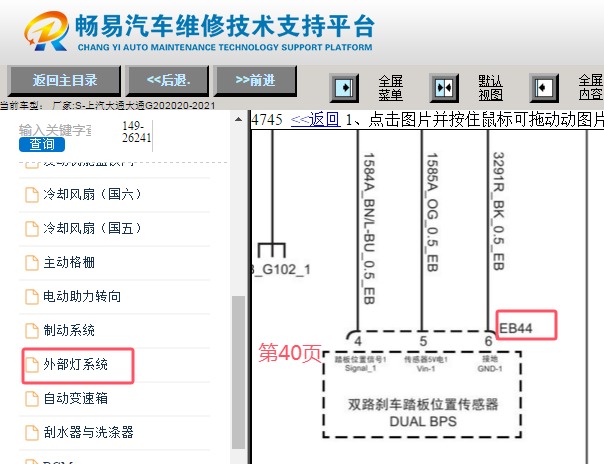The image size is (604, 464).
Task: Click the 电动助力转向 document icon
Action: pyautogui.click(x=32, y=296)
